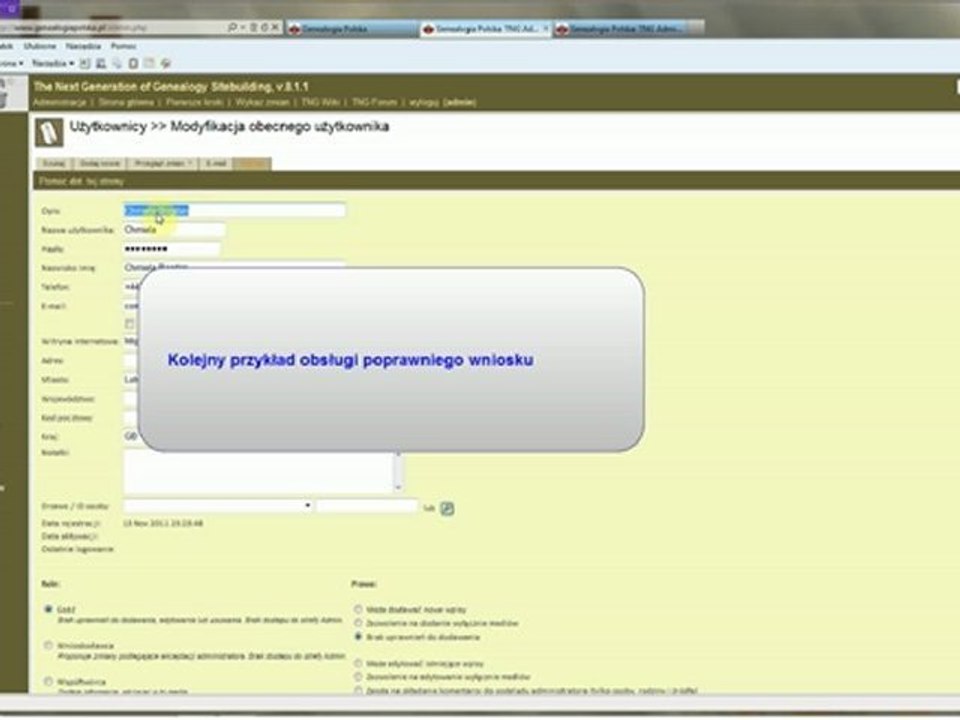Open the Pomoc browser menu
This screenshot has height=720, width=960.
(x=123, y=46)
